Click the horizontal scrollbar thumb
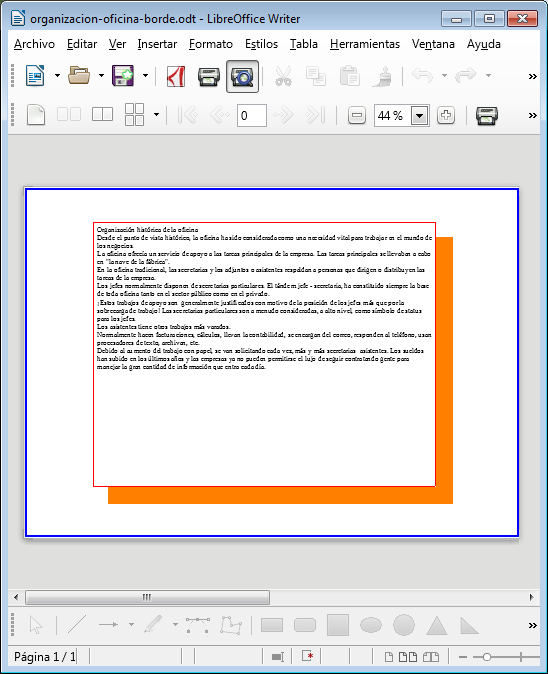The width and height of the screenshot is (548, 674). point(147,597)
